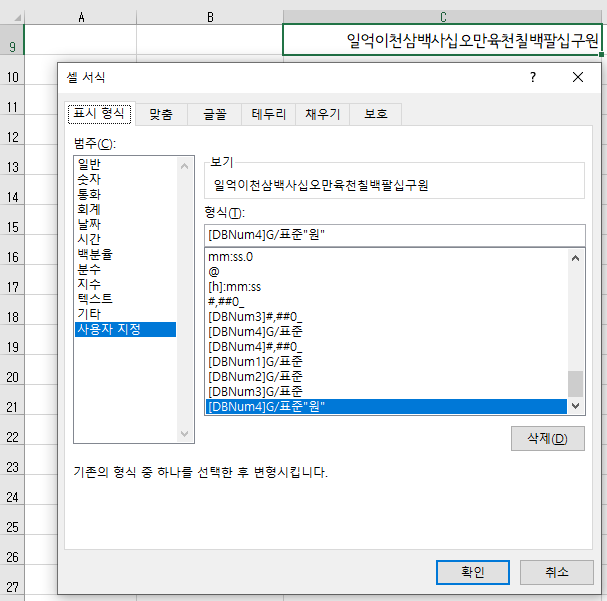The height and width of the screenshot is (601, 607).
Task: Select [h]:mm:ss format
Action: 386,287
